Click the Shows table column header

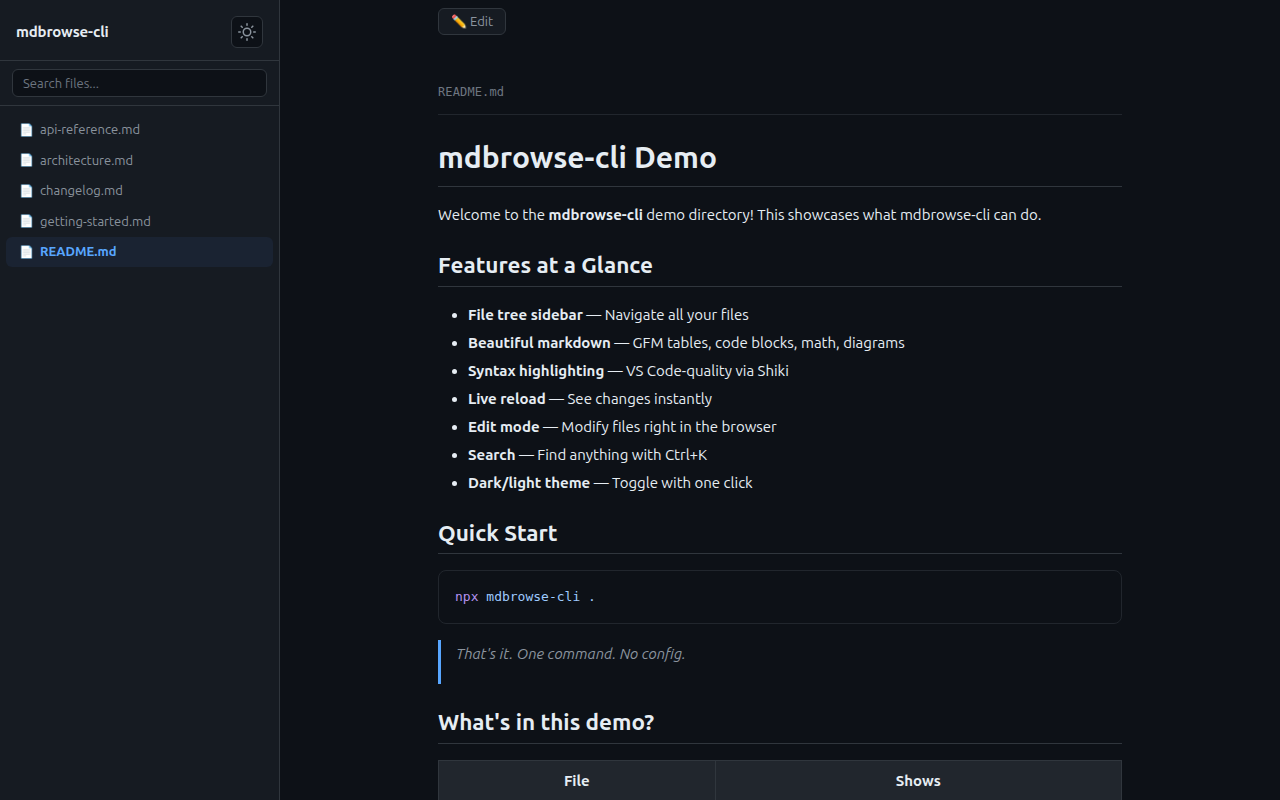tap(918, 781)
